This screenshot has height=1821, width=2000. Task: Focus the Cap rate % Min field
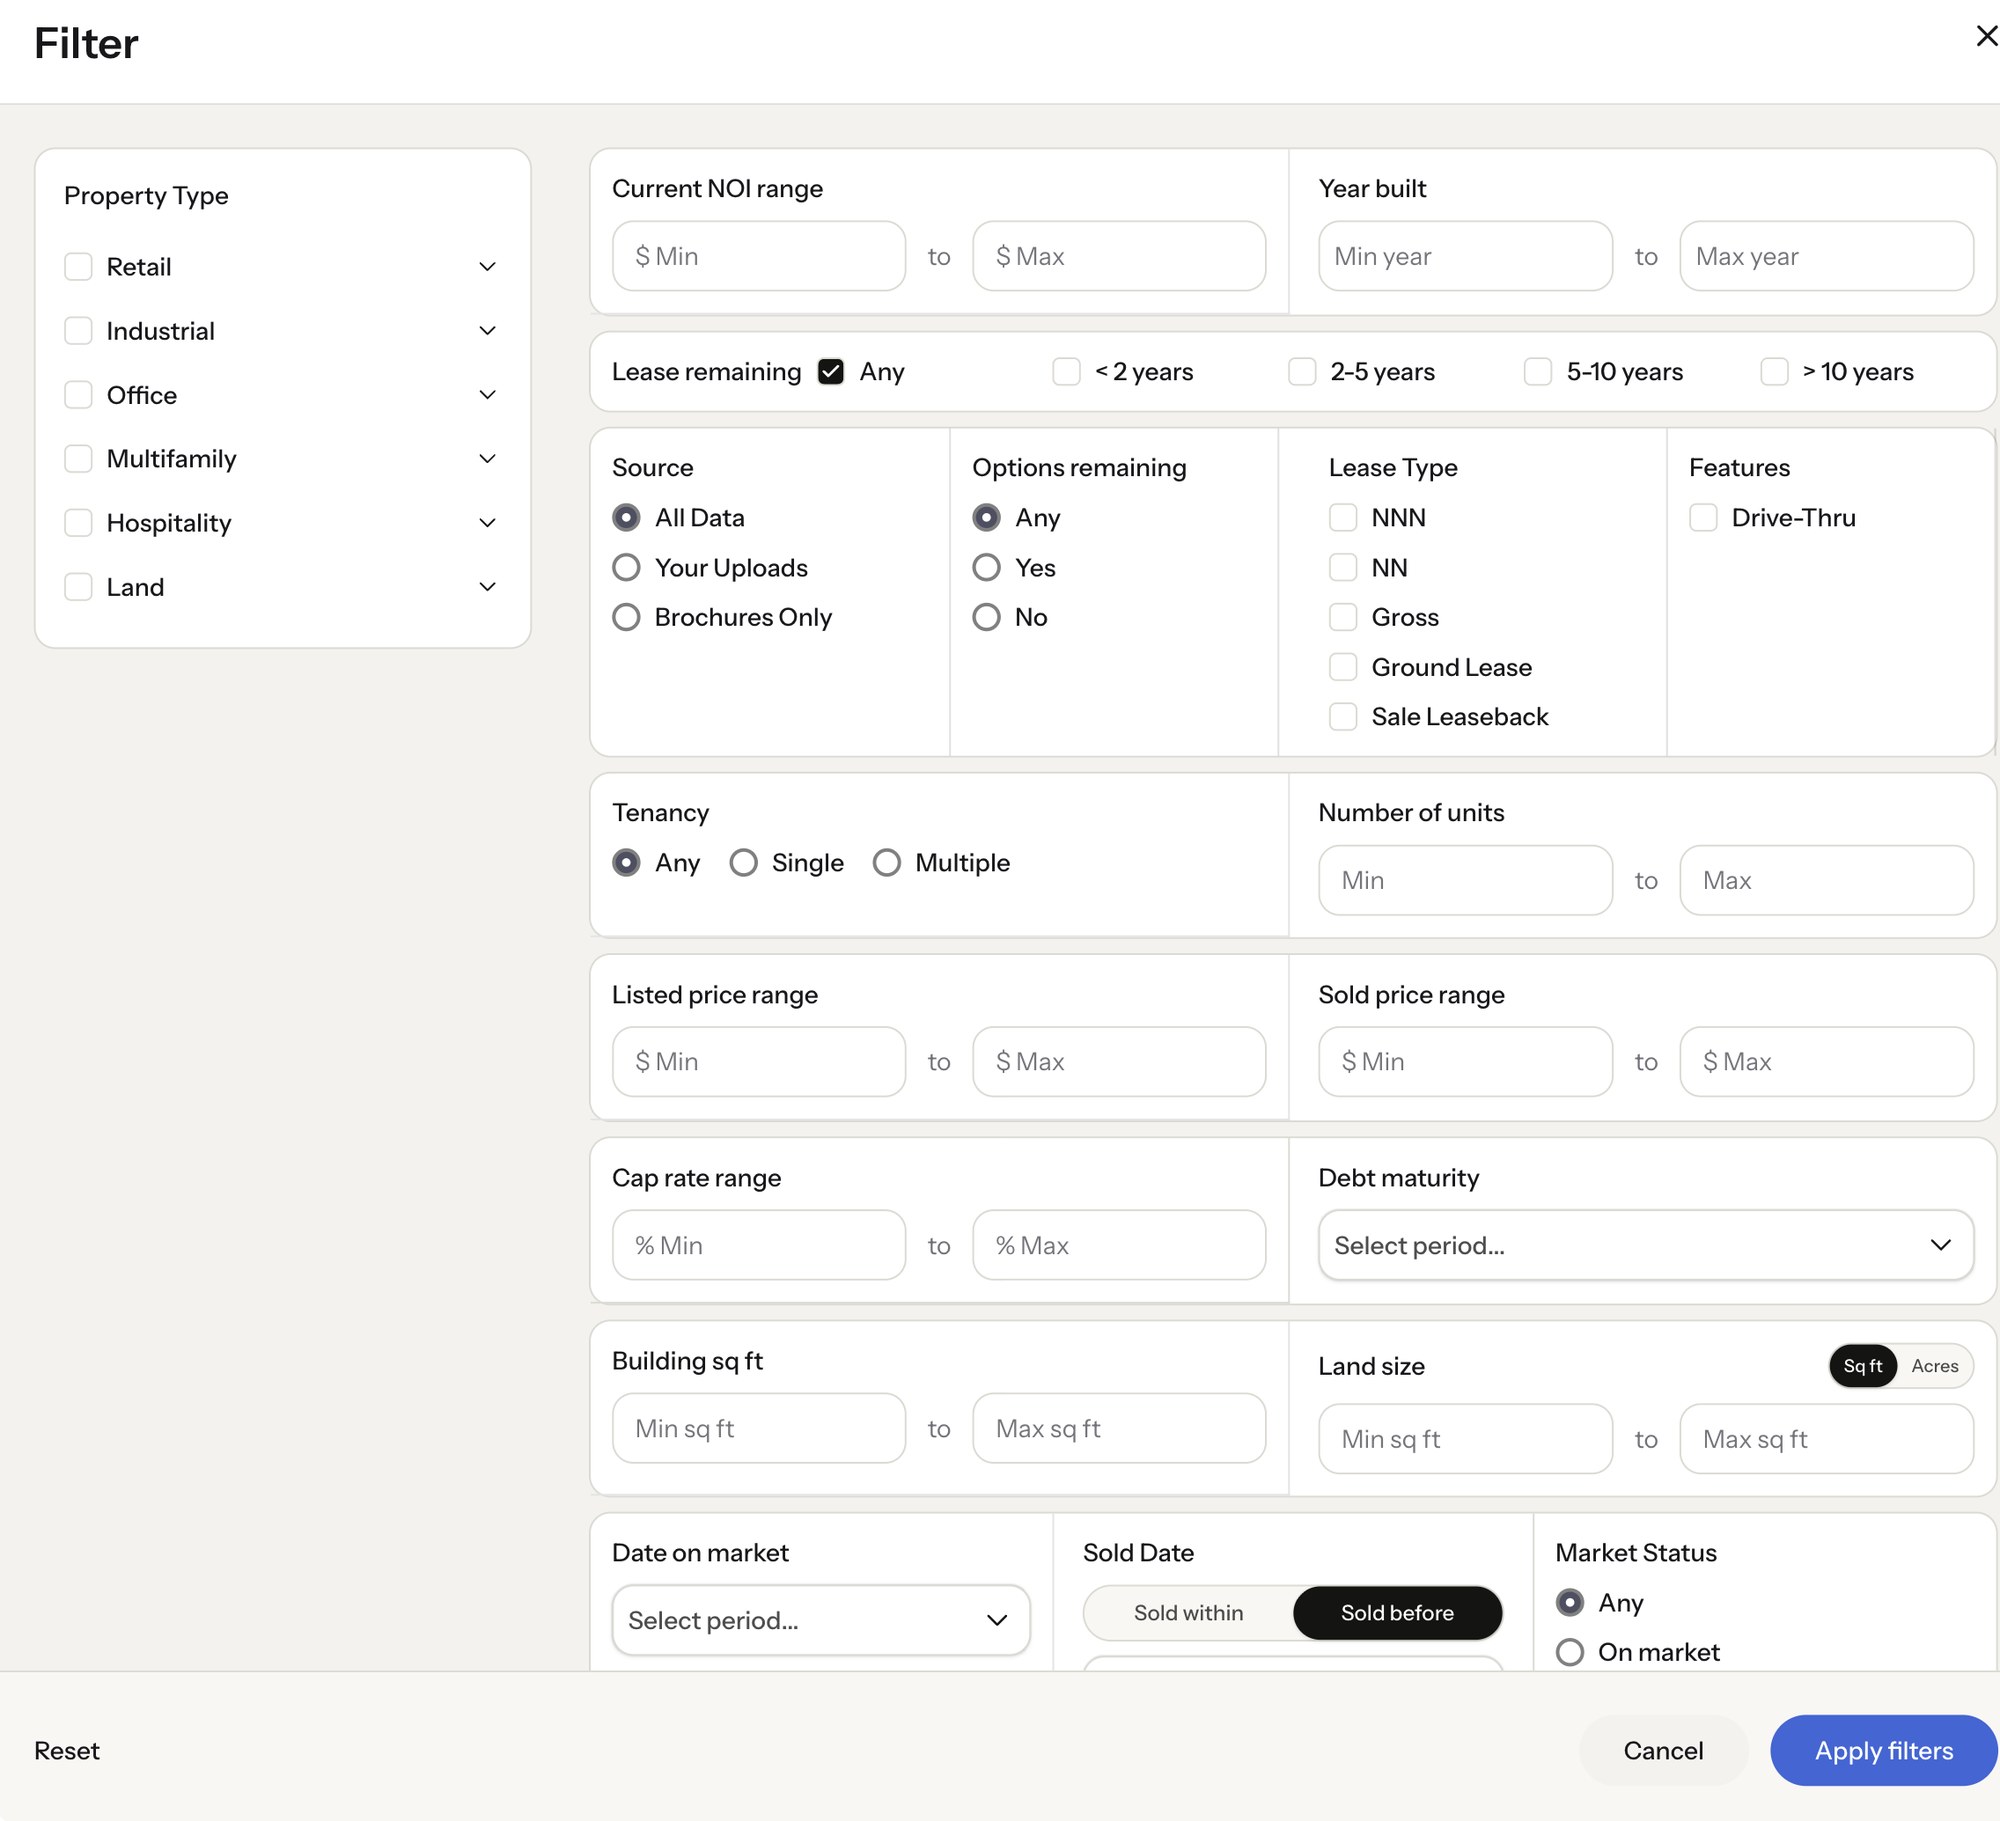[x=759, y=1245]
